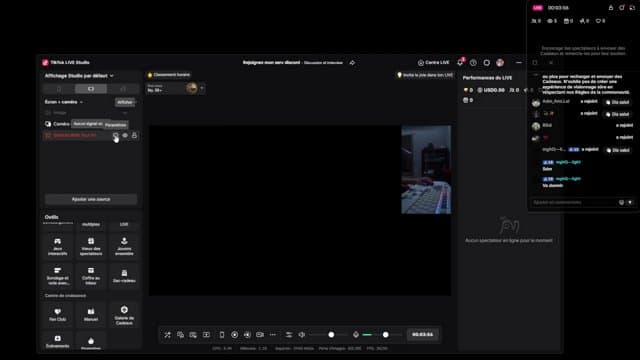This screenshot has height=360, width=640.
Task: Click the third toolbar icon showing a screen and cursor
Action: click(193, 335)
